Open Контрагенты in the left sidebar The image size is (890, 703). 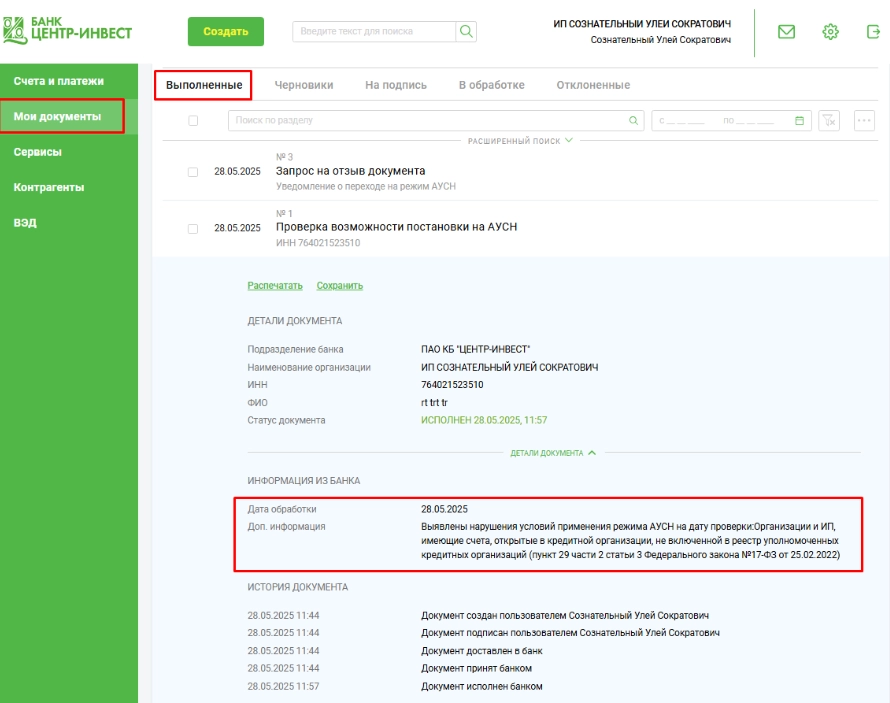49,187
